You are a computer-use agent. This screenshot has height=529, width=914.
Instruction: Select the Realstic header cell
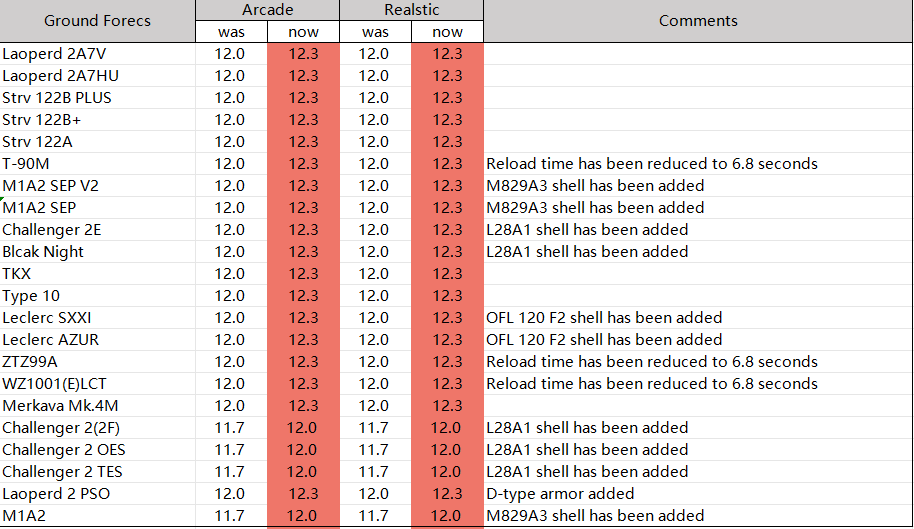pos(412,10)
